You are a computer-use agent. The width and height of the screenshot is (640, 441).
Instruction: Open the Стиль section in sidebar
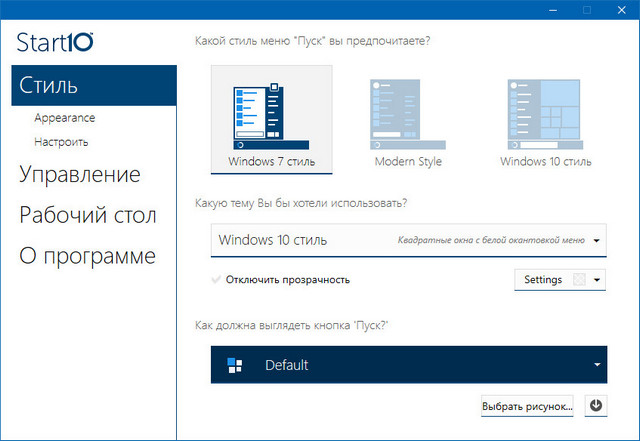[x=94, y=85]
